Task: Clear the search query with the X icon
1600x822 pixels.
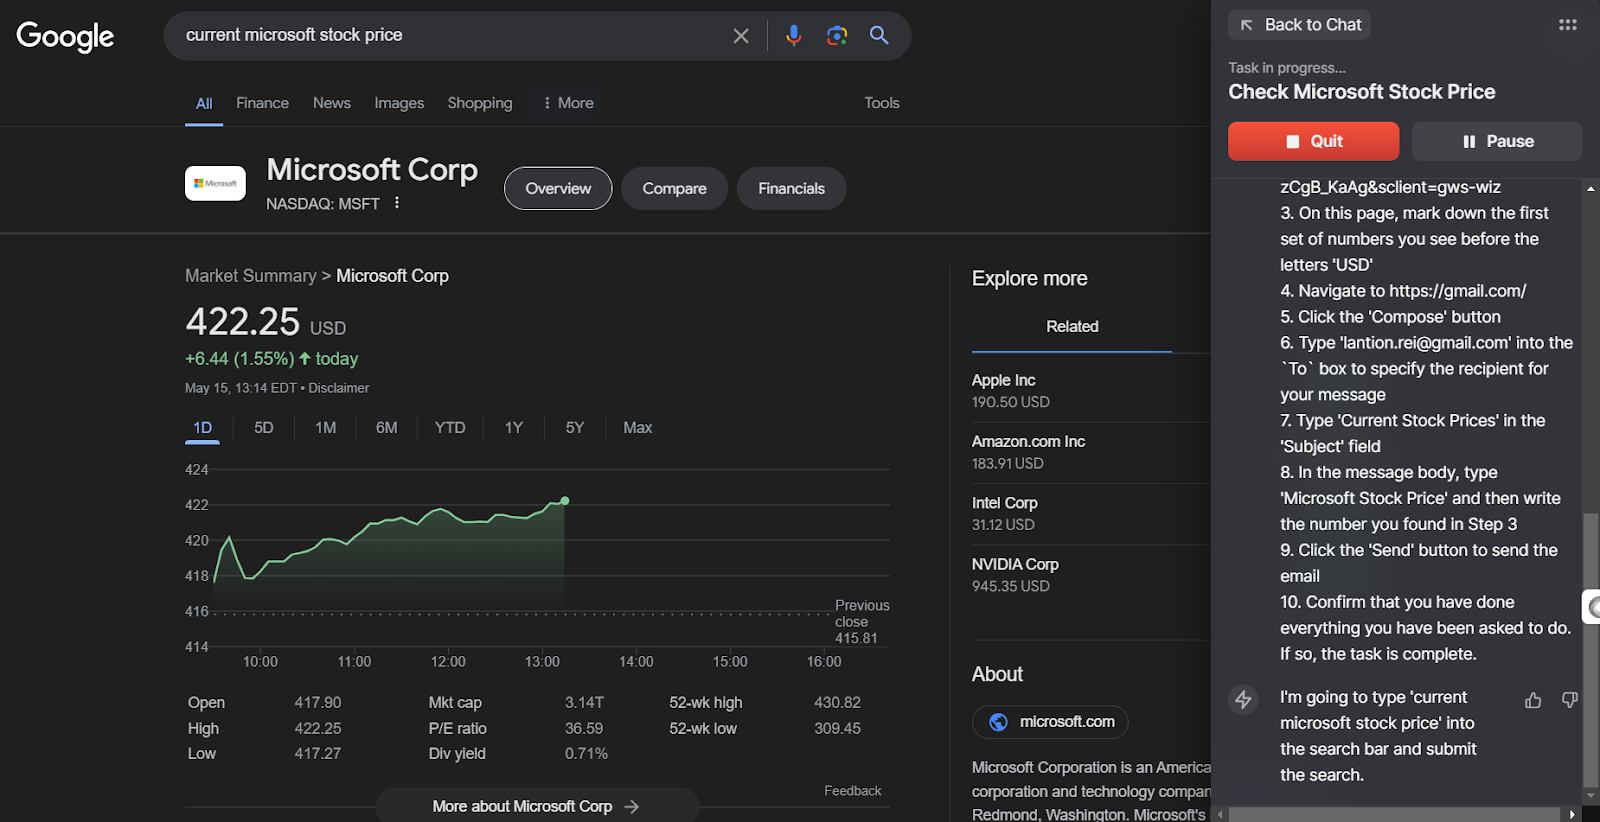Action: tap(741, 36)
